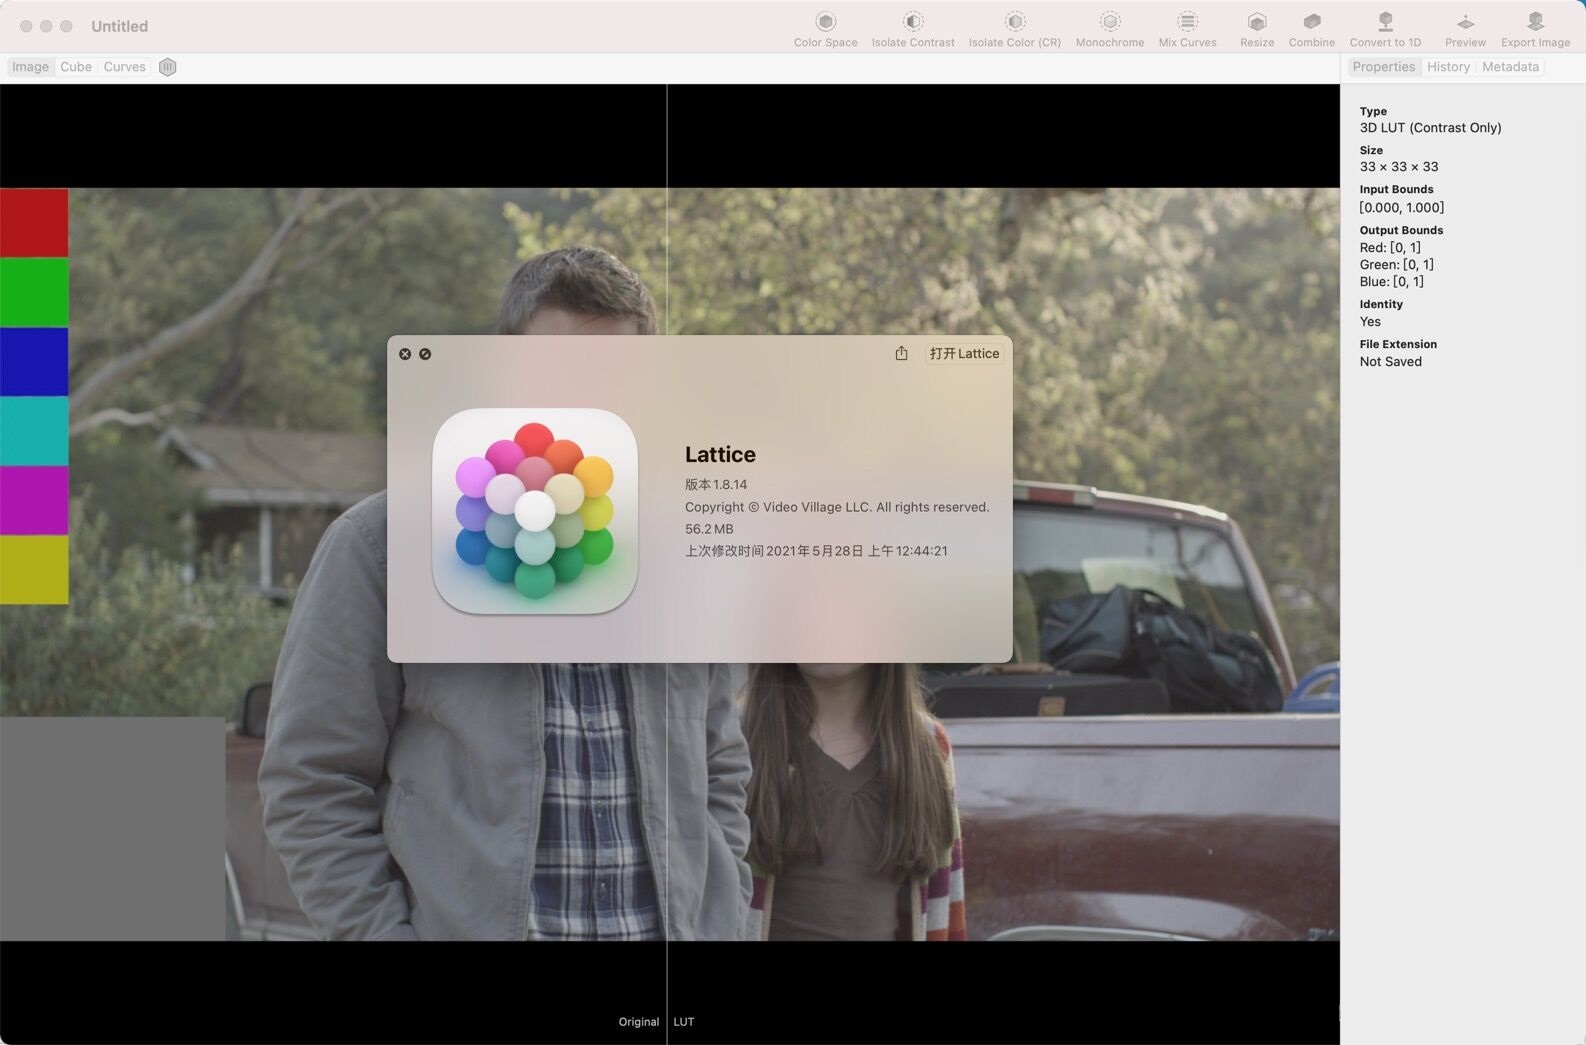Dismiss using the circled slash icon in popup

(425, 354)
